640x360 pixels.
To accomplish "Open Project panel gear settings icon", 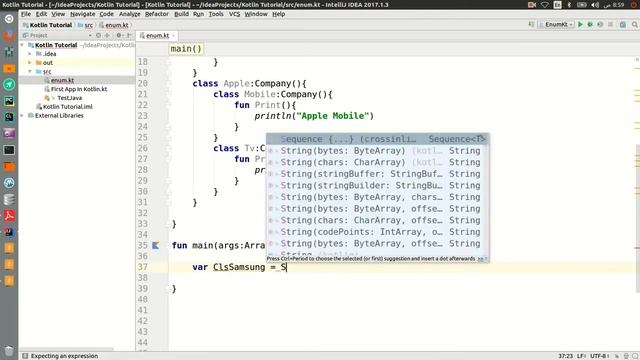I will 119,36.
